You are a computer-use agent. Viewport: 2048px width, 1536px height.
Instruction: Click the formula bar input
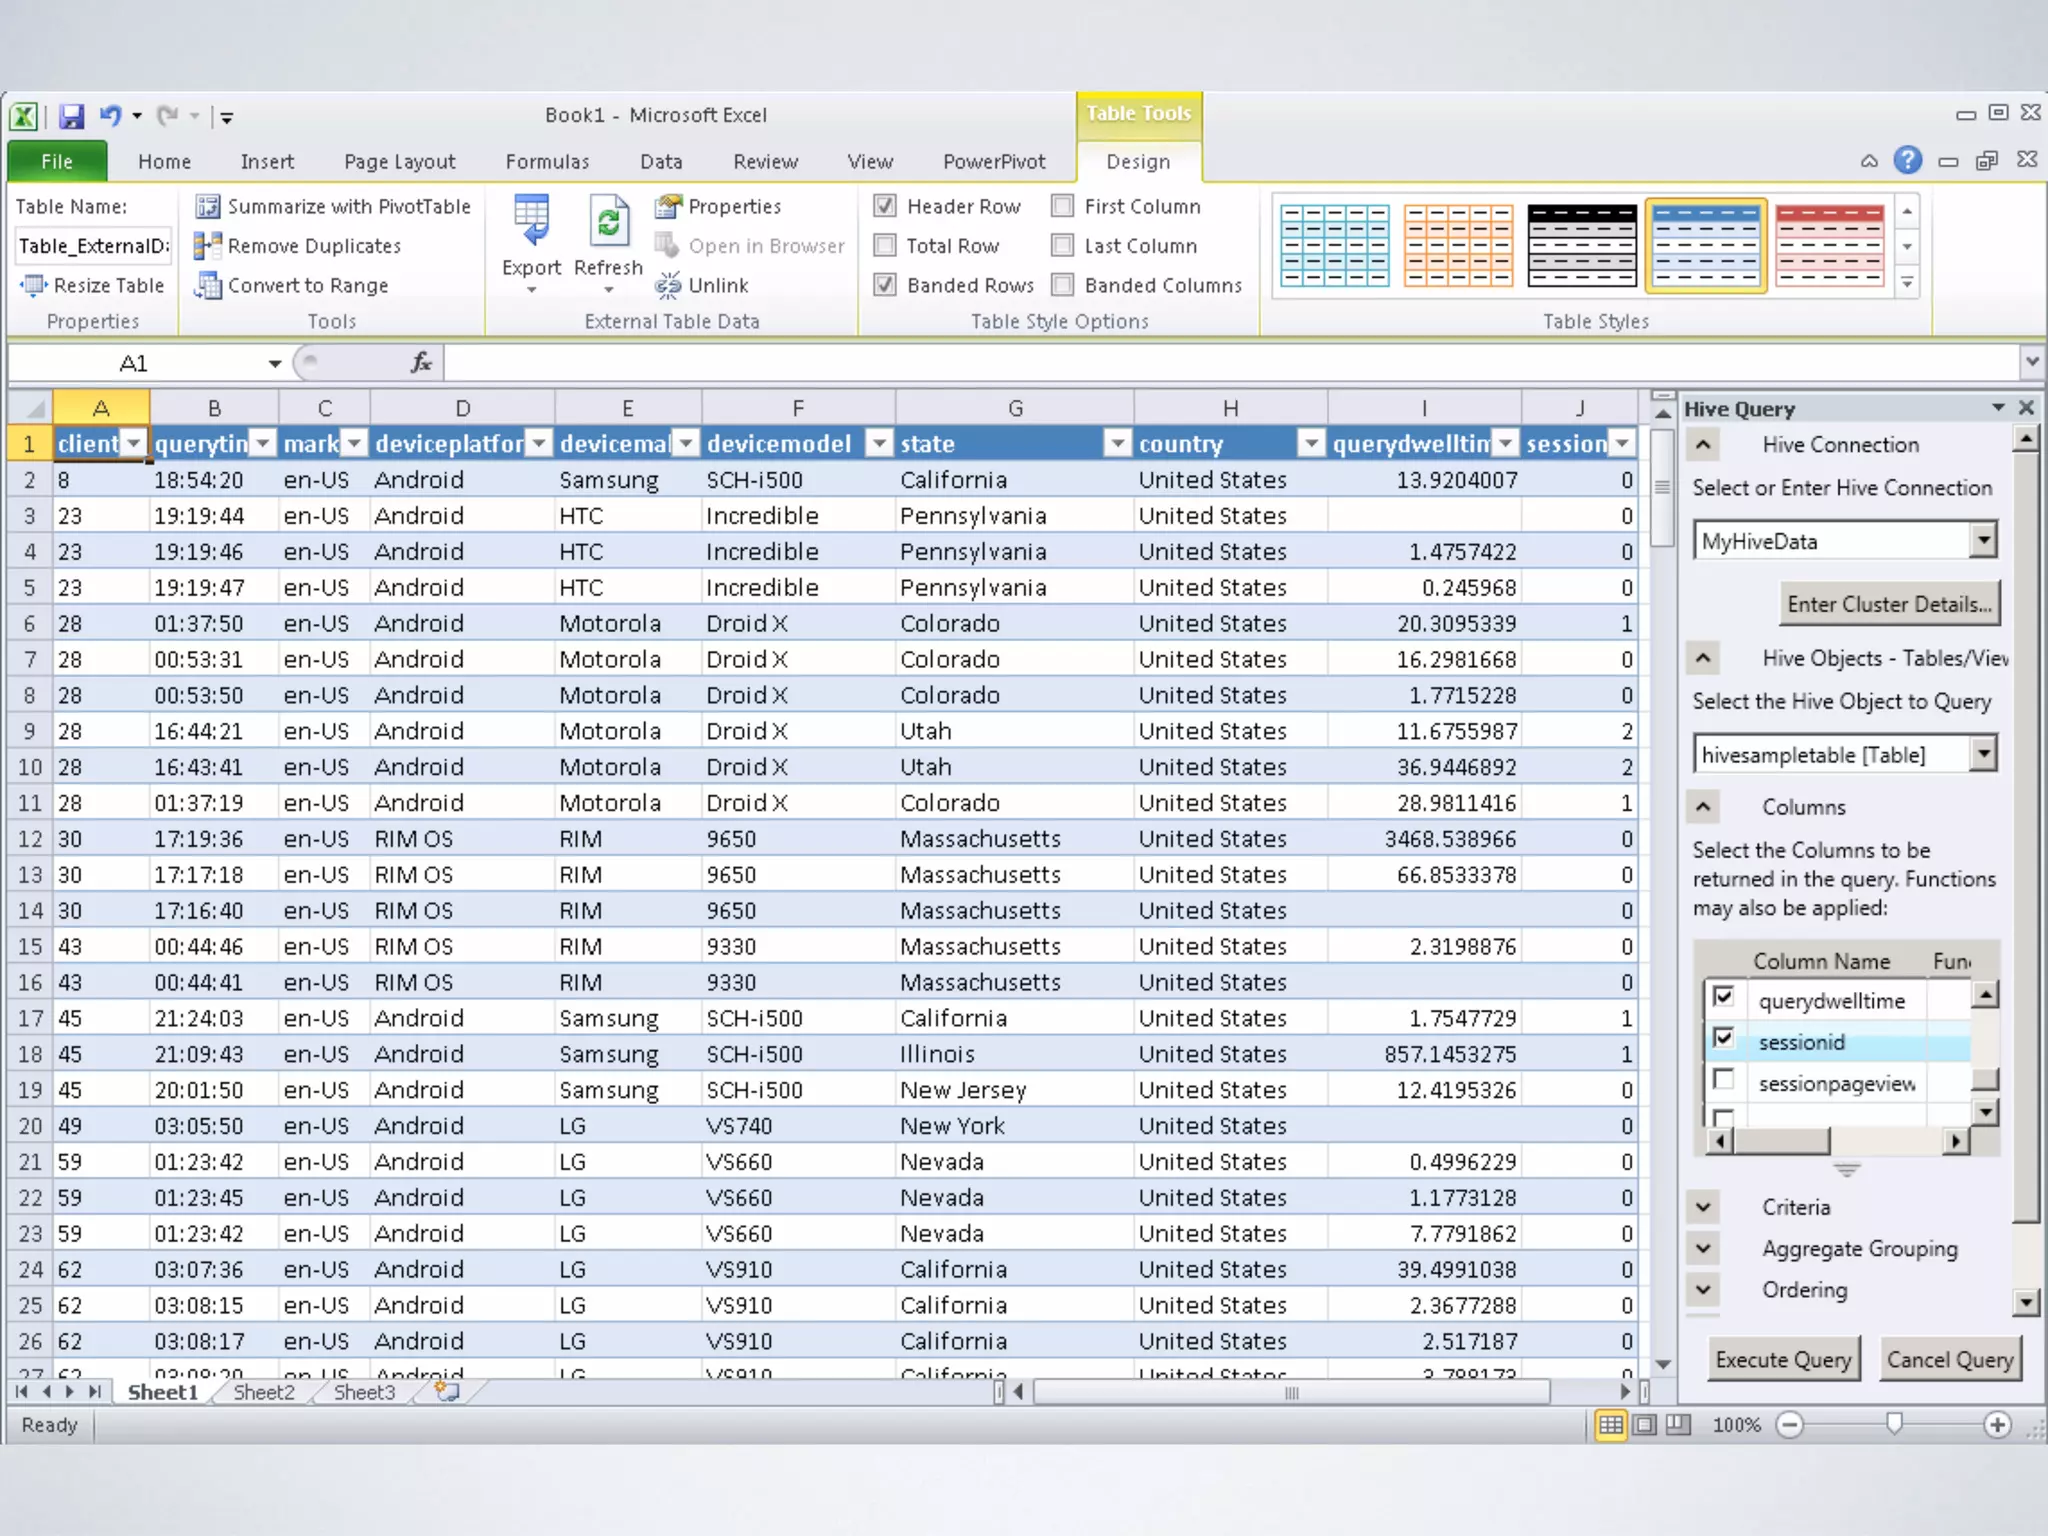(x=1231, y=363)
